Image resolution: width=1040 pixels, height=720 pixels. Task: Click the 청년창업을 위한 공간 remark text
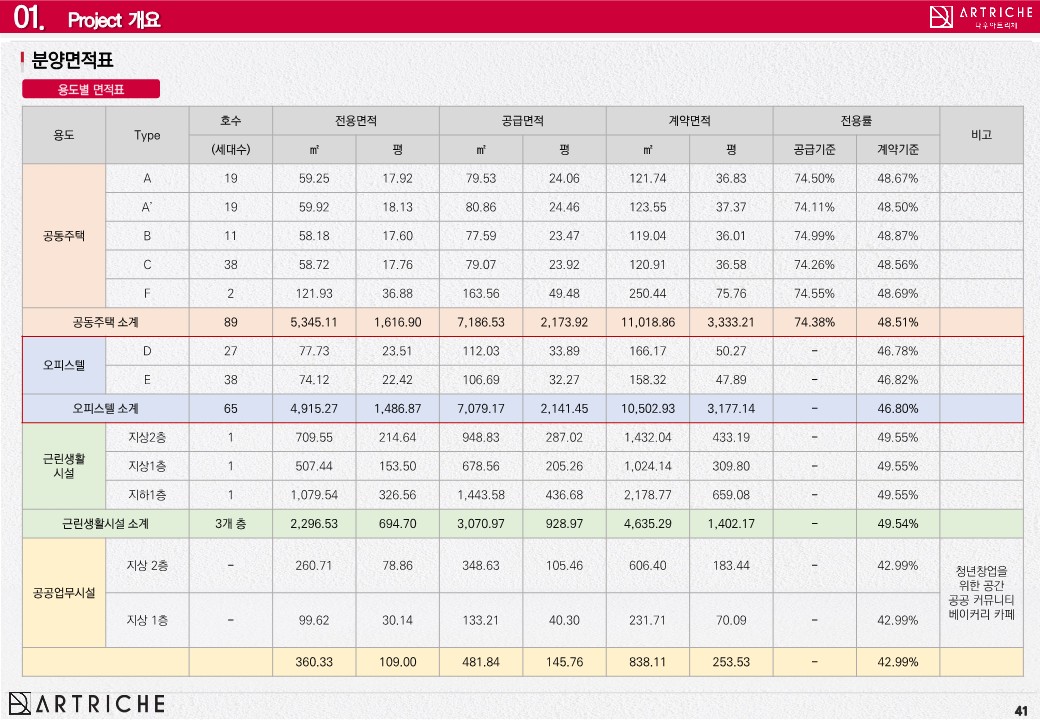pyautogui.click(x=981, y=577)
